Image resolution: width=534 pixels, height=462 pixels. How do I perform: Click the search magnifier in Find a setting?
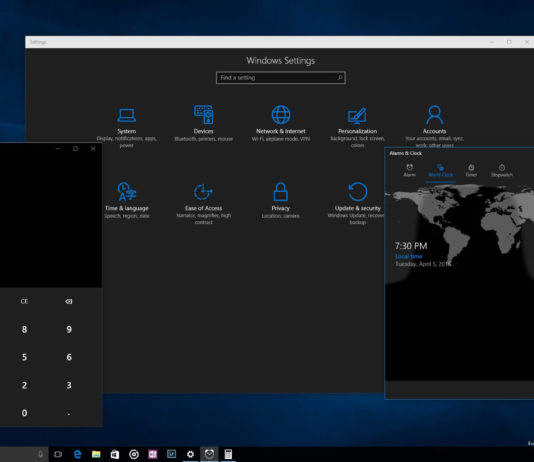pos(340,78)
